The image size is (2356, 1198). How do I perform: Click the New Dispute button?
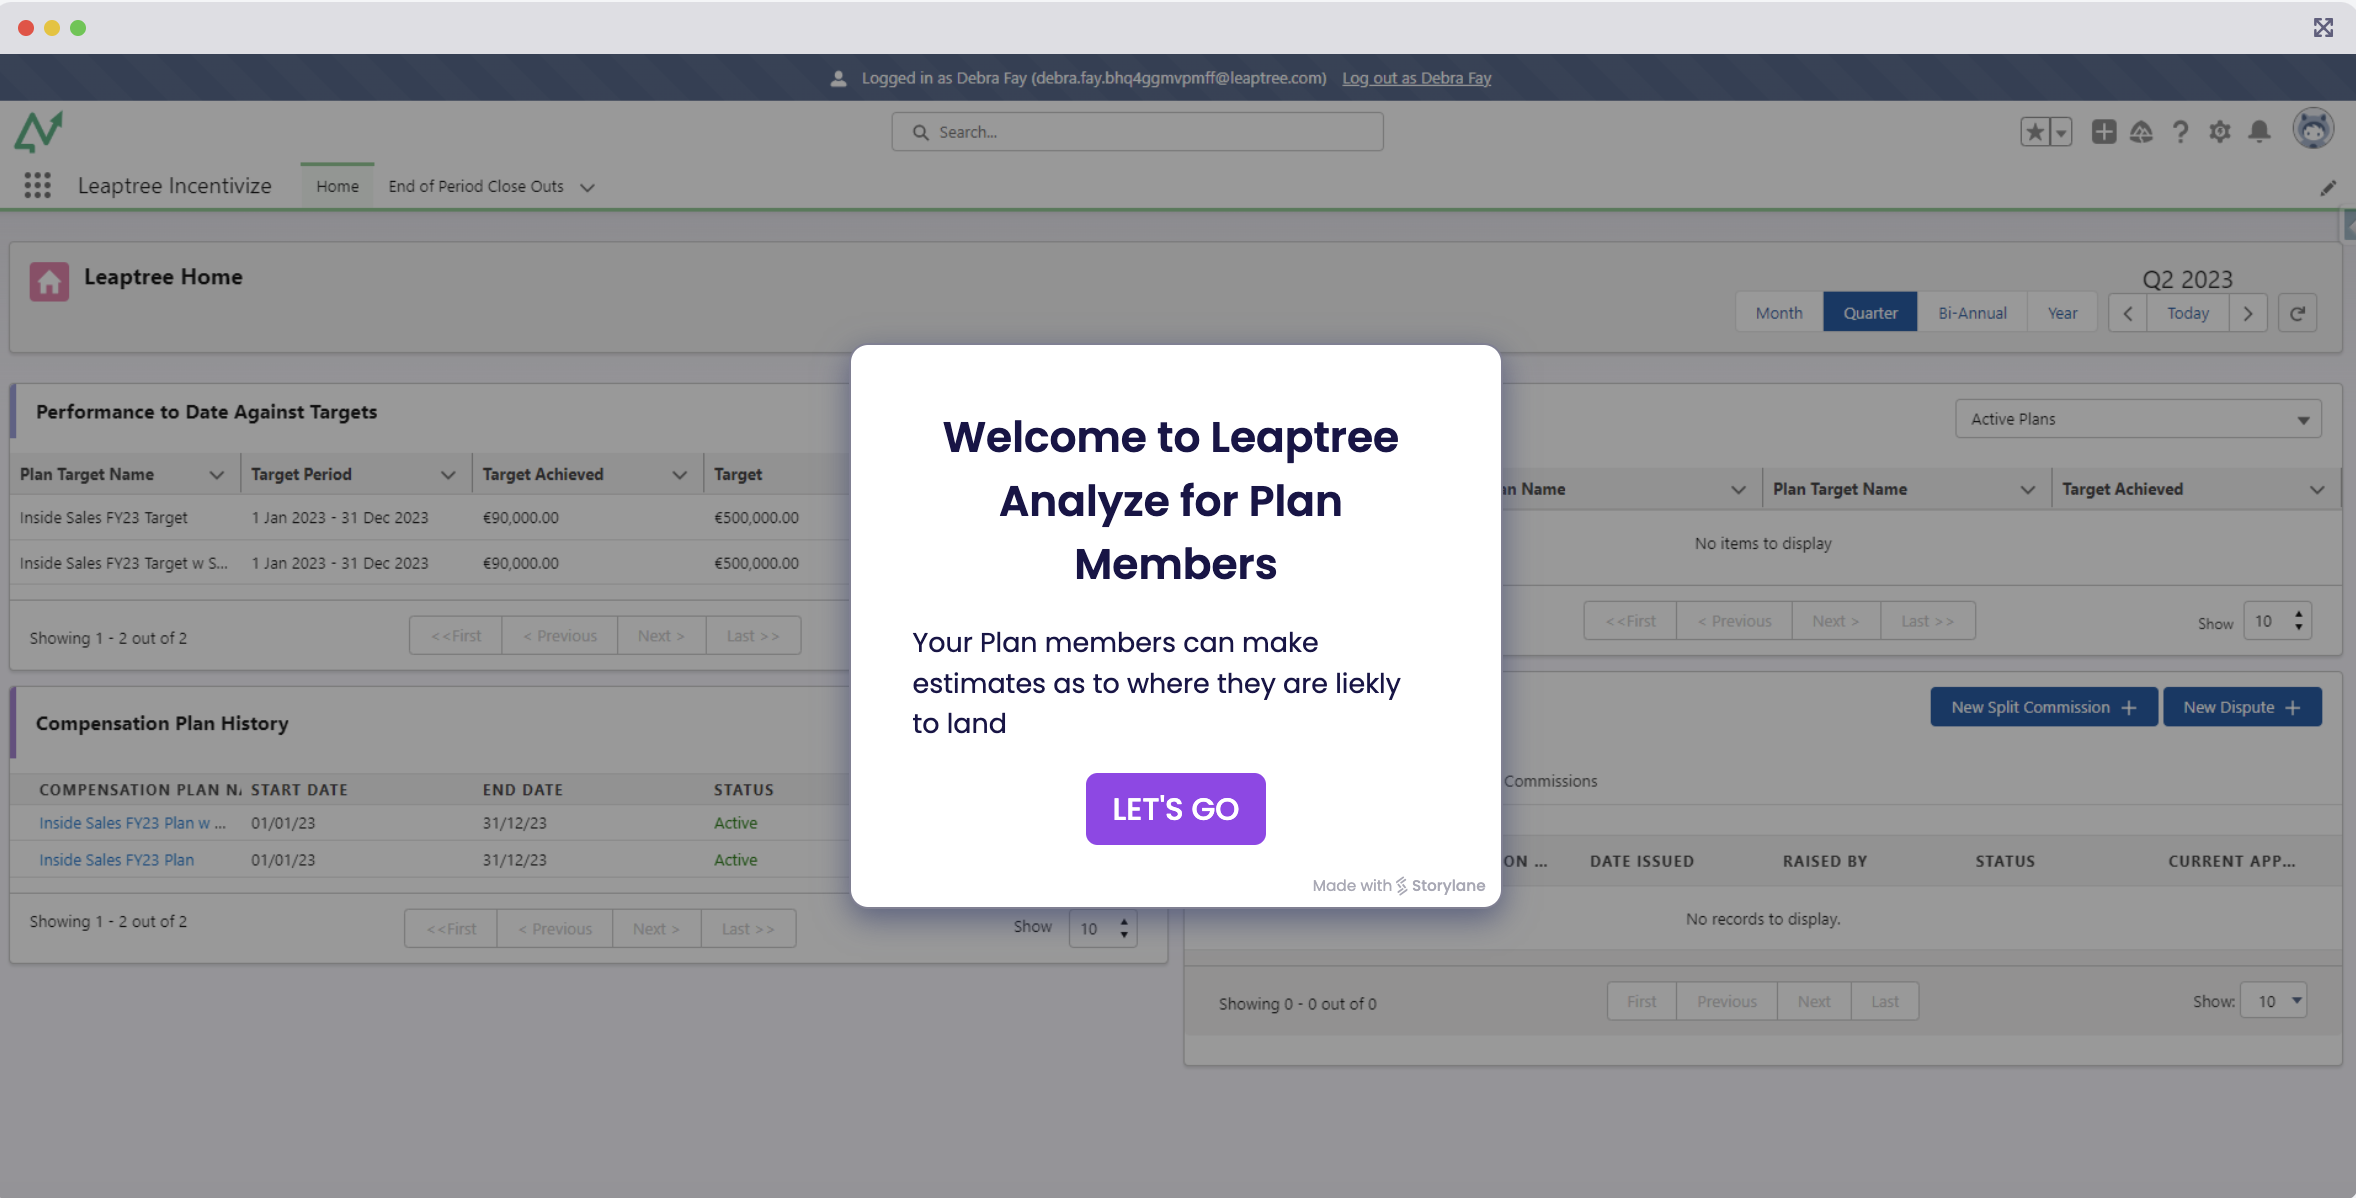tap(2242, 707)
